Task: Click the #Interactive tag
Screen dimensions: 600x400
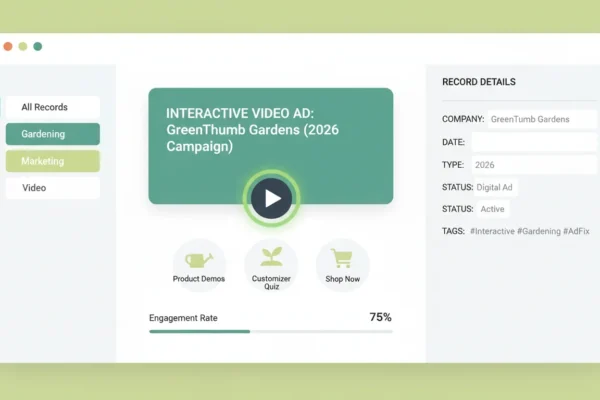Action: (492, 231)
